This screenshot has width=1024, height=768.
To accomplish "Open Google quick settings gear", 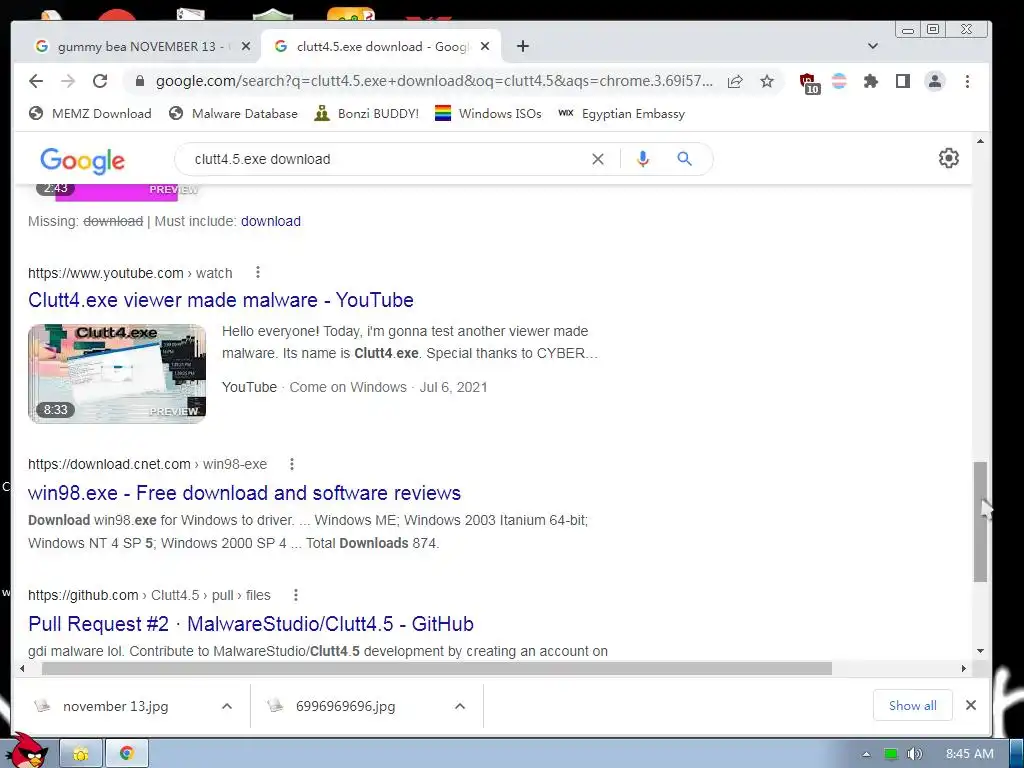I will coord(948,158).
